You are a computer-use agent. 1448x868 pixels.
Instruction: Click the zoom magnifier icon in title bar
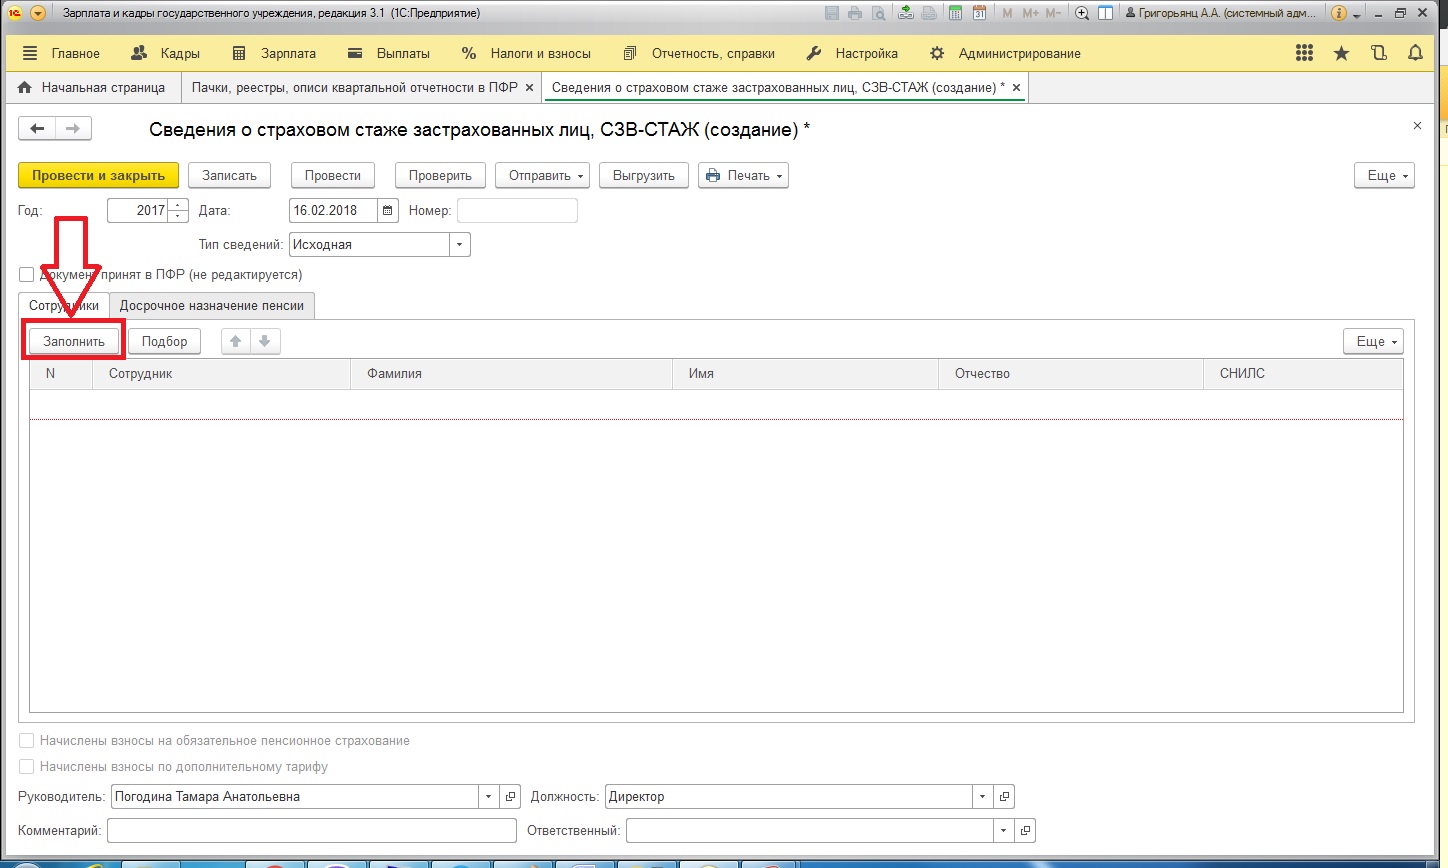(x=1082, y=13)
